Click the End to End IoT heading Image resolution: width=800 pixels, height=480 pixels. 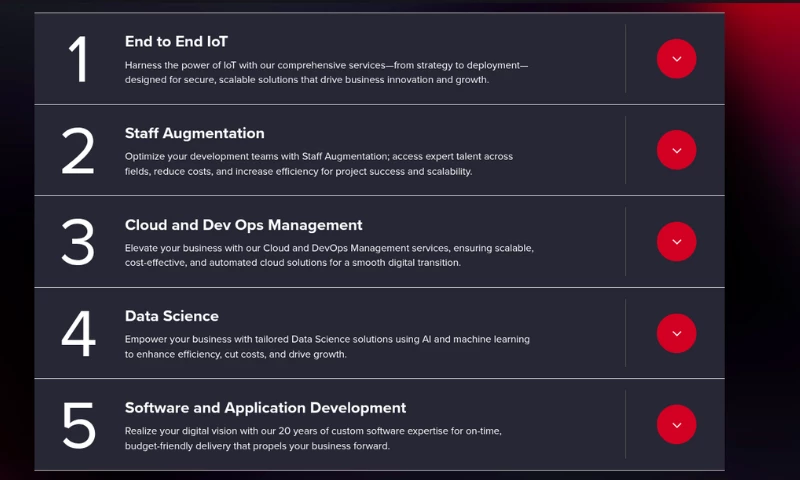[176, 42]
